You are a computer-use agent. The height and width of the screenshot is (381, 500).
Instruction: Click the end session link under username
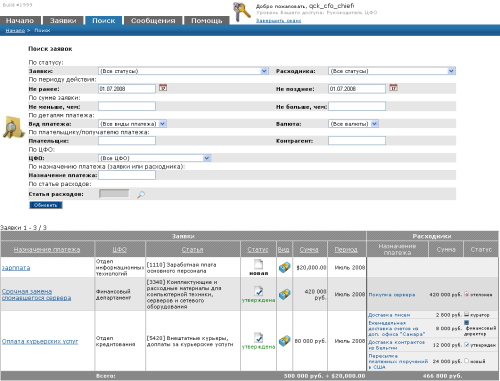tap(278, 21)
